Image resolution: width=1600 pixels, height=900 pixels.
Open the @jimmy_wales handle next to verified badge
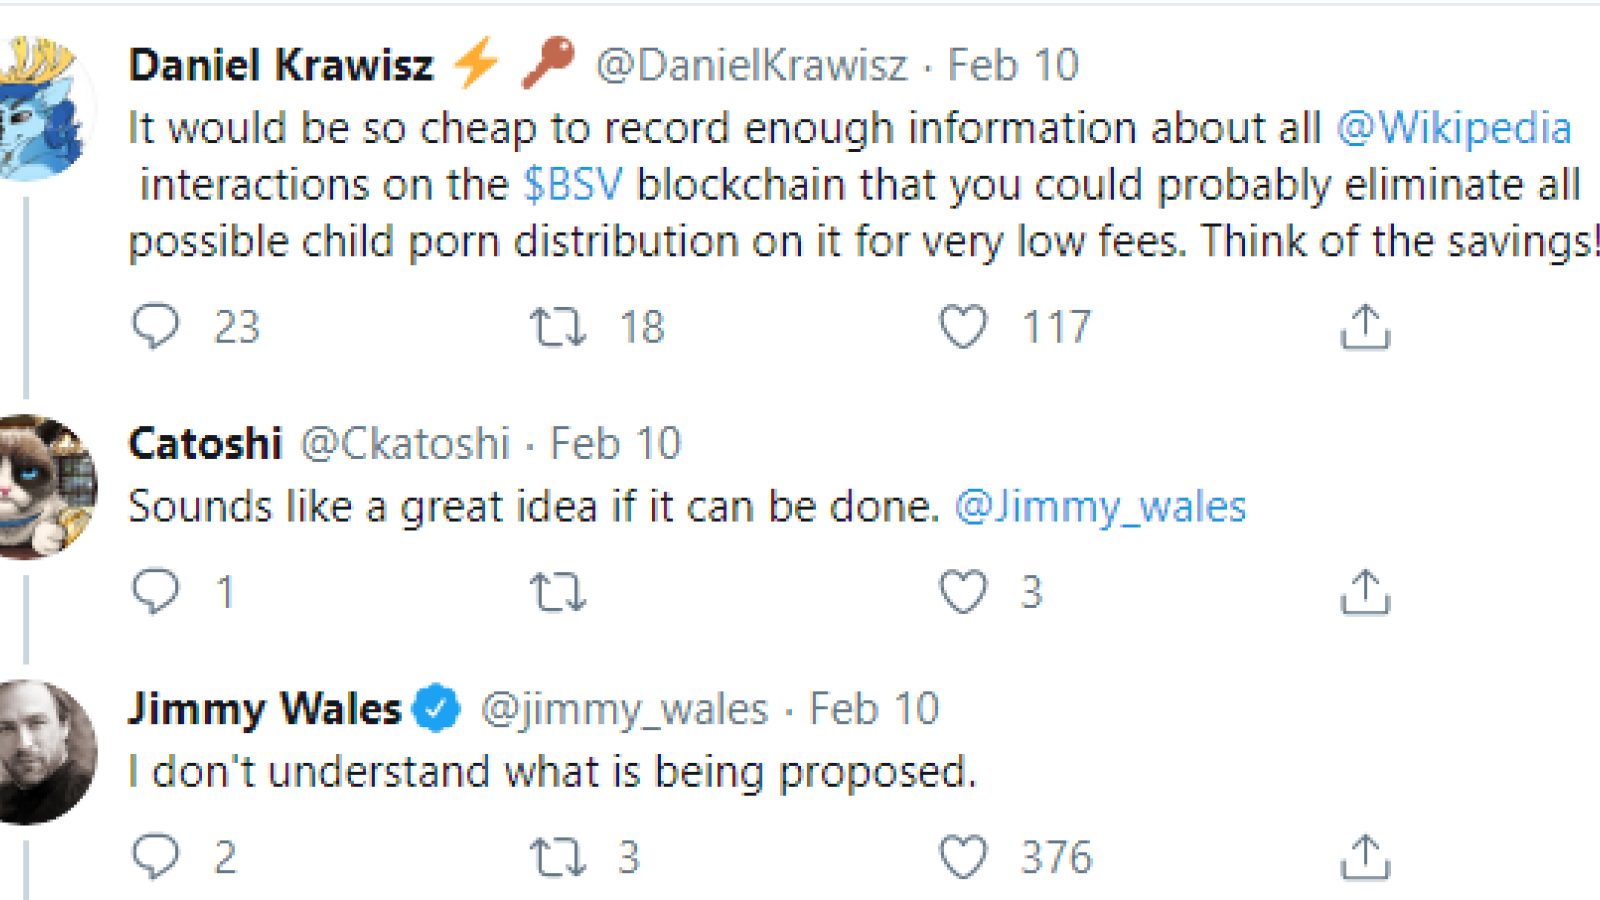click(x=624, y=709)
